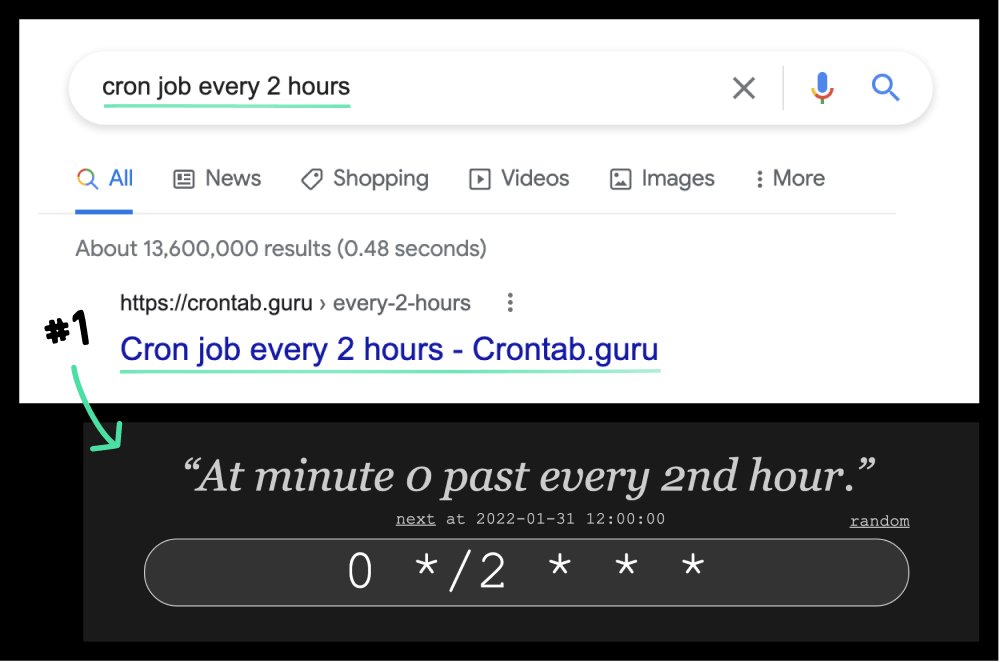Click the "next" link by the timestamp

click(x=415, y=519)
